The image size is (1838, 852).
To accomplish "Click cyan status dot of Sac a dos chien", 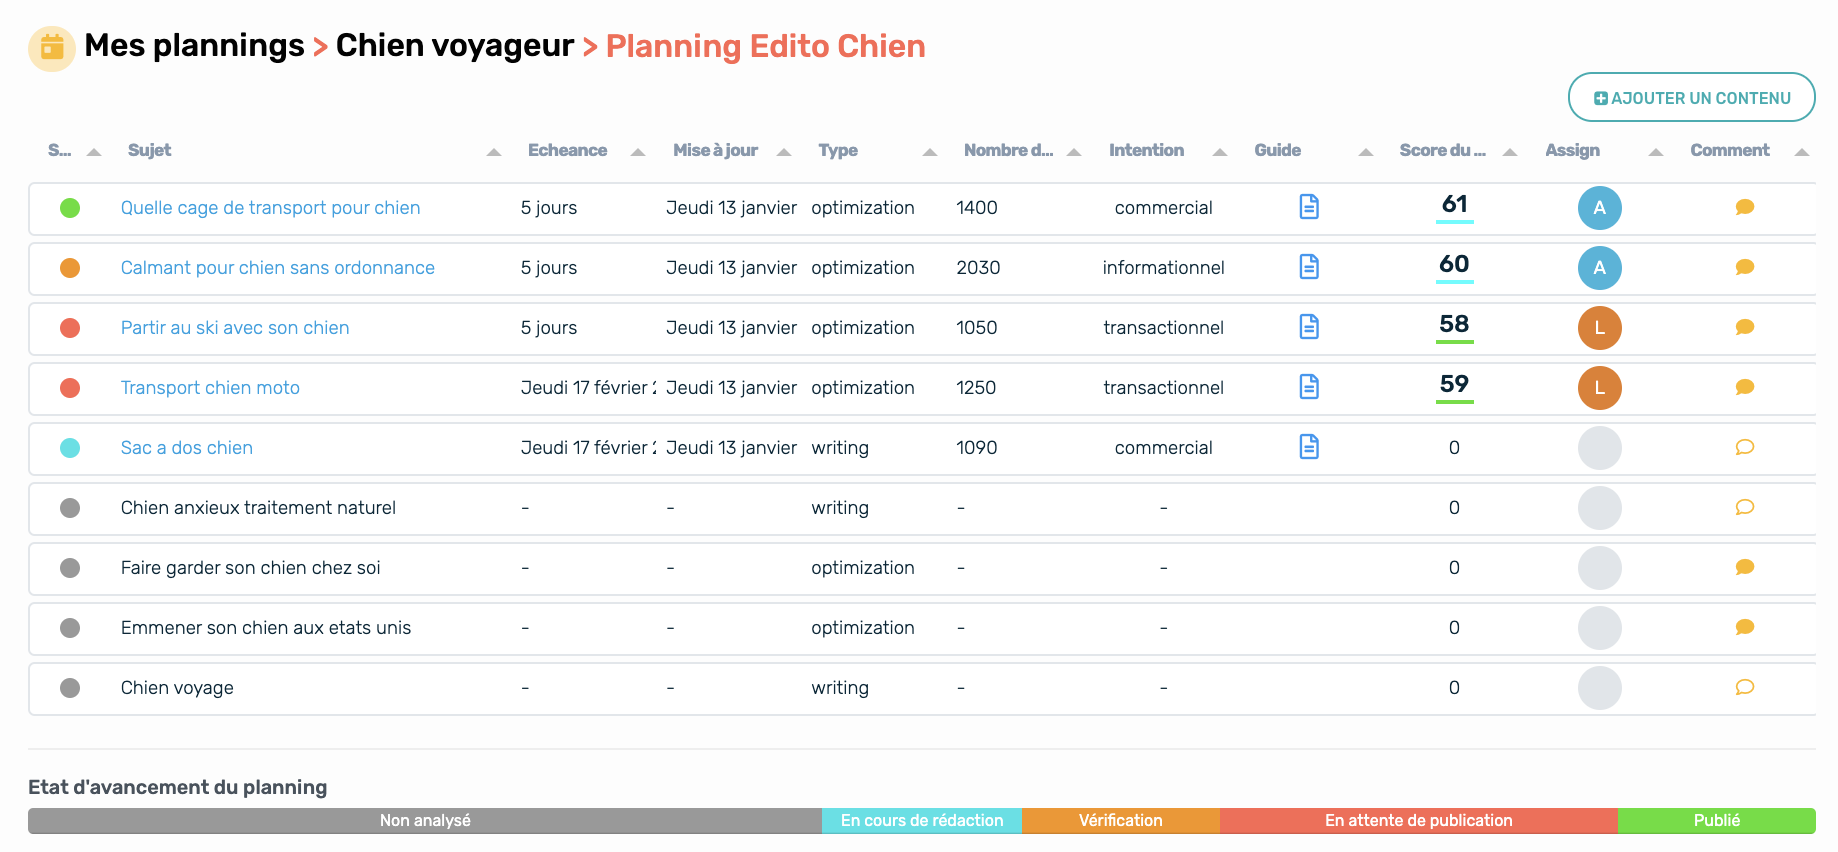I will pos(70,448).
